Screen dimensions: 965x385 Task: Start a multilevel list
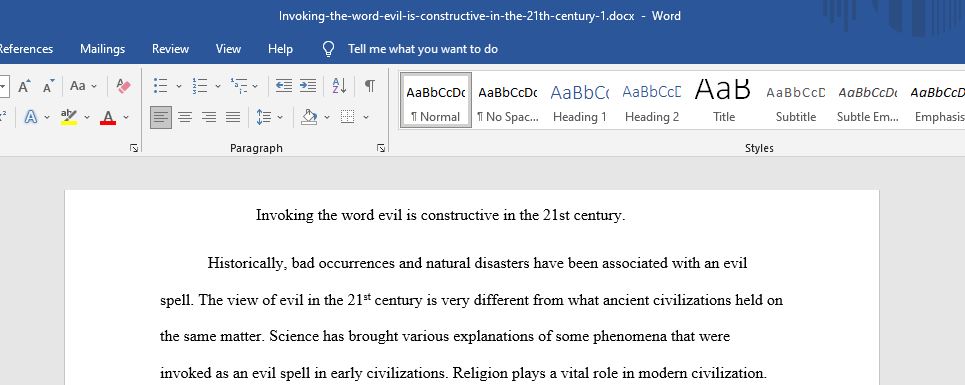point(239,86)
